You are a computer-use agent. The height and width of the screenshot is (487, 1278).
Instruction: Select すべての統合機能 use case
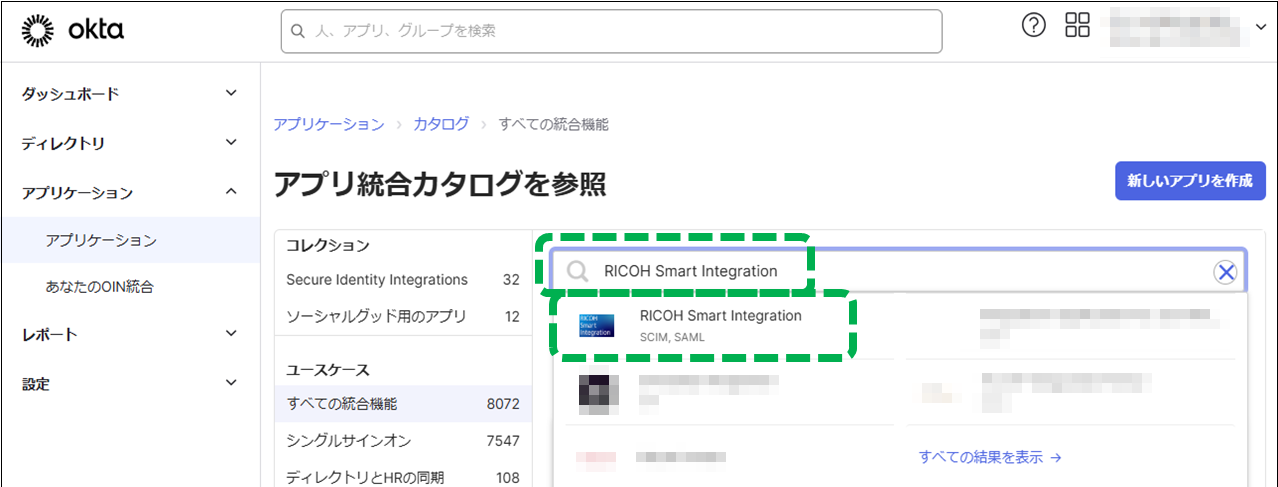click(403, 404)
